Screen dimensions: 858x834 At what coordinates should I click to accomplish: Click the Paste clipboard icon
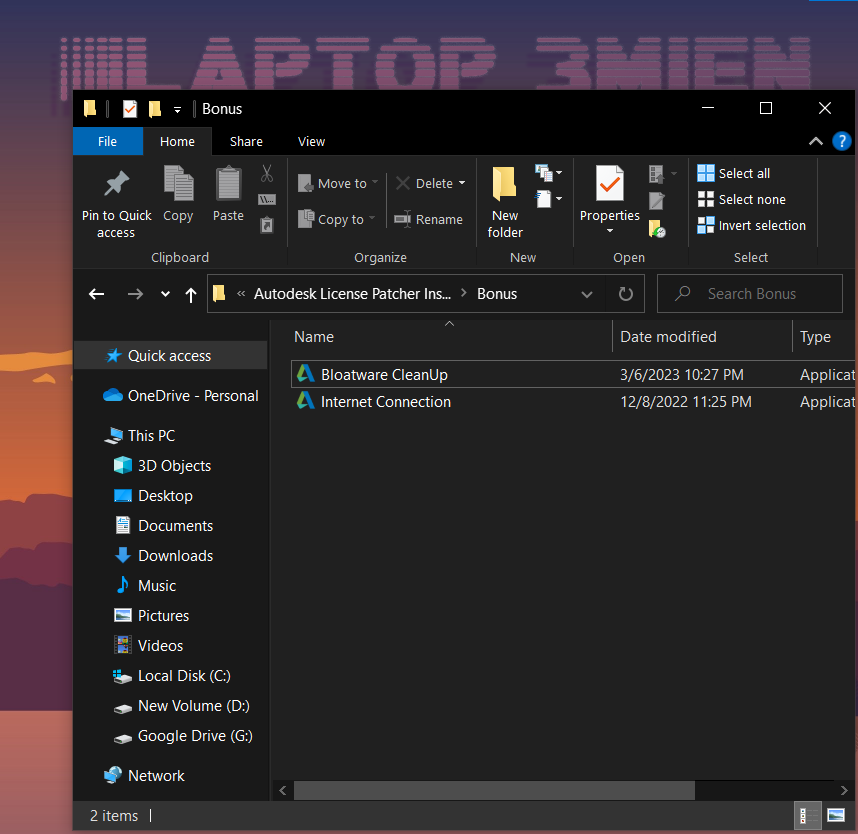[x=228, y=184]
